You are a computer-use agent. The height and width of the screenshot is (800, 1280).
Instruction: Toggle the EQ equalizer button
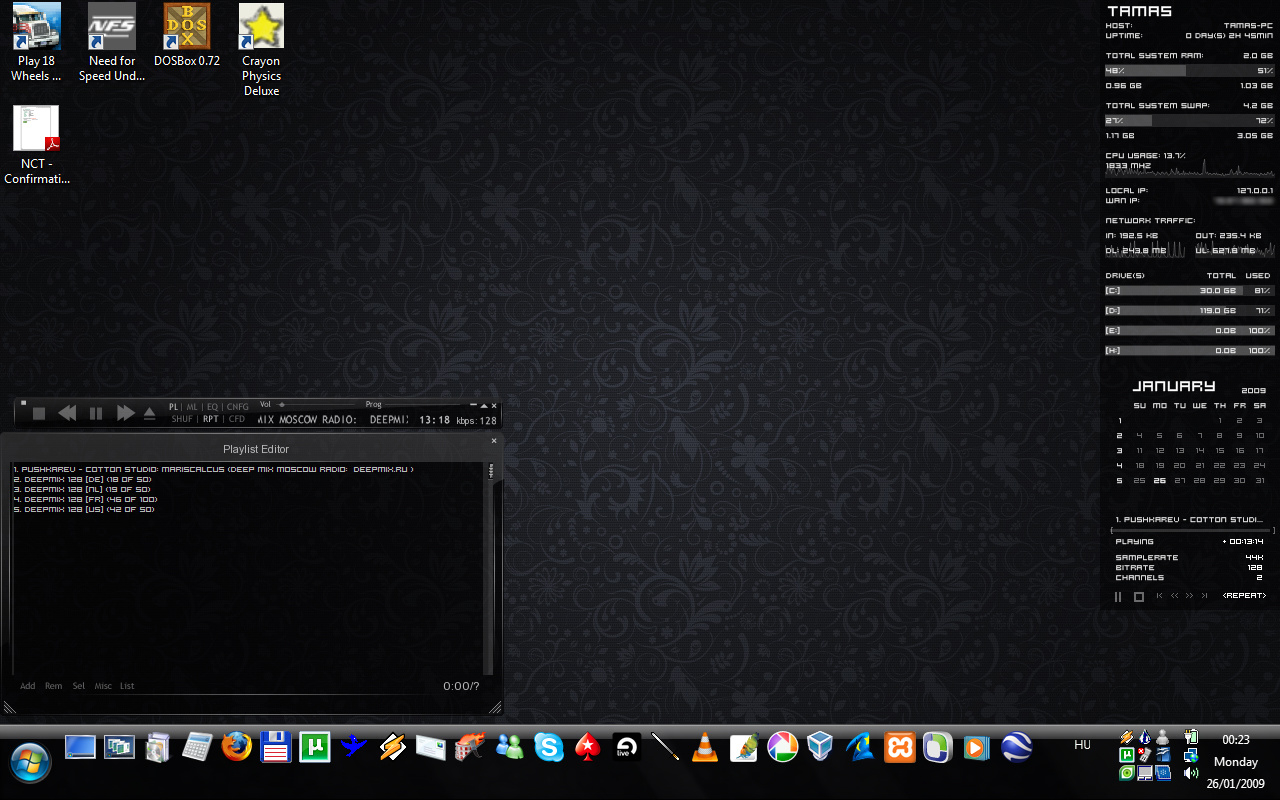pos(212,407)
